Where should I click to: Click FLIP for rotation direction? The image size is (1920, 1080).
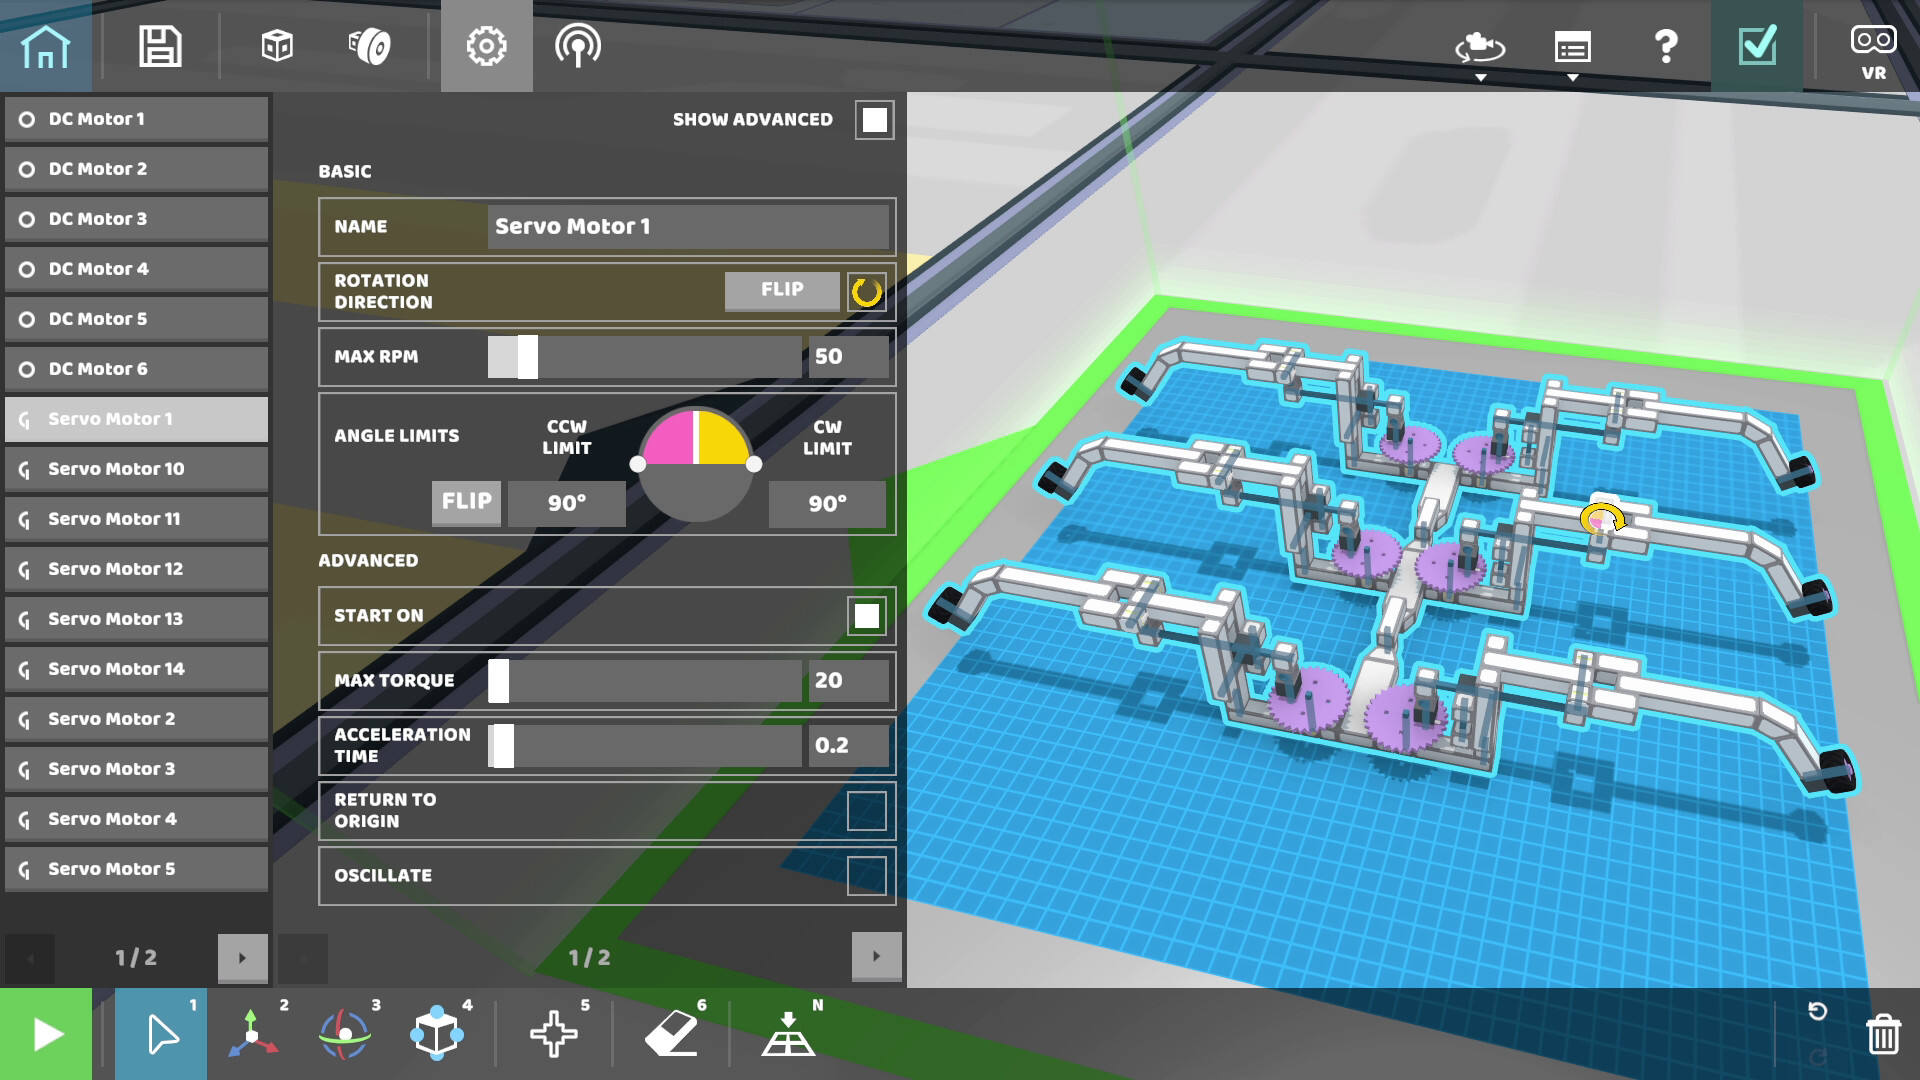pyautogui.click(x=781, y=290)
